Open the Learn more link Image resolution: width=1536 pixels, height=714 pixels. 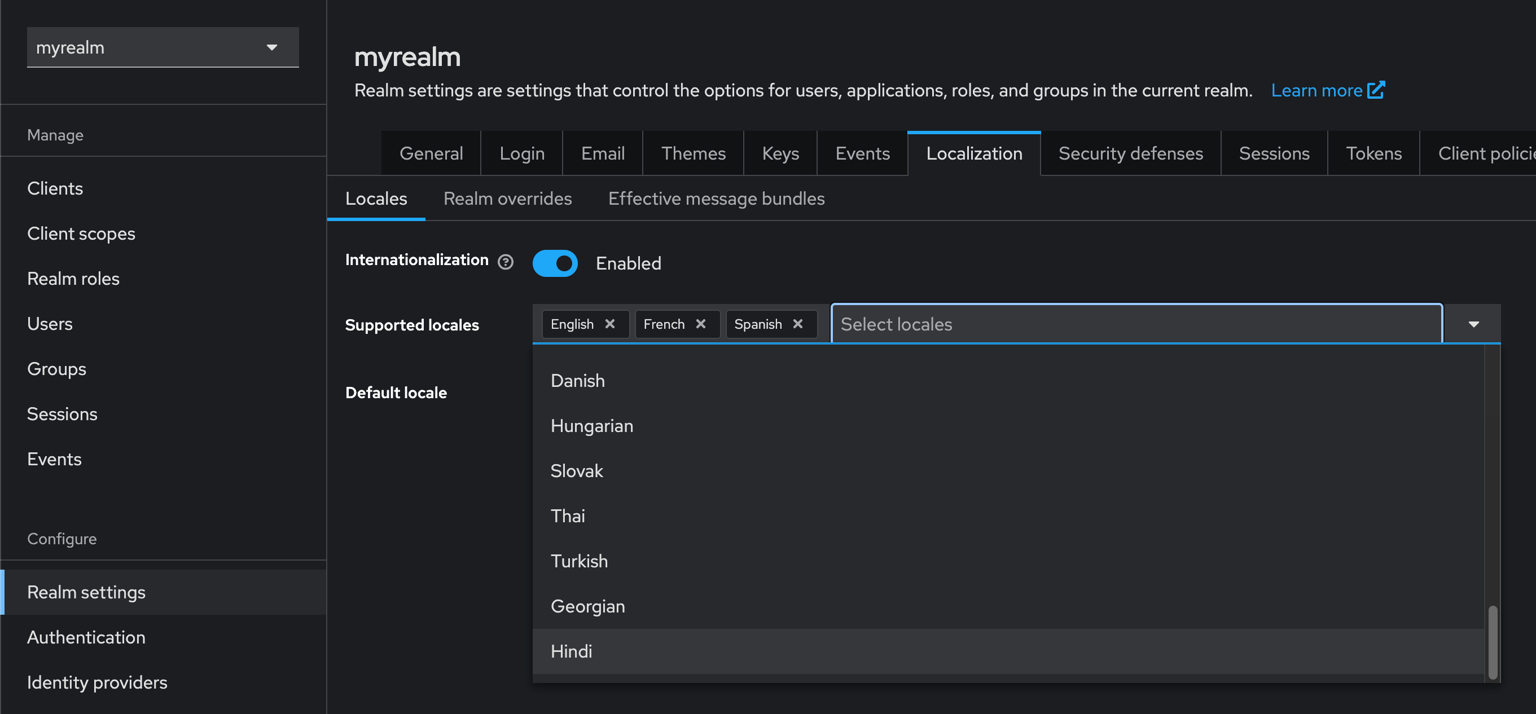pyautogui.click(x=1316, y=90)
